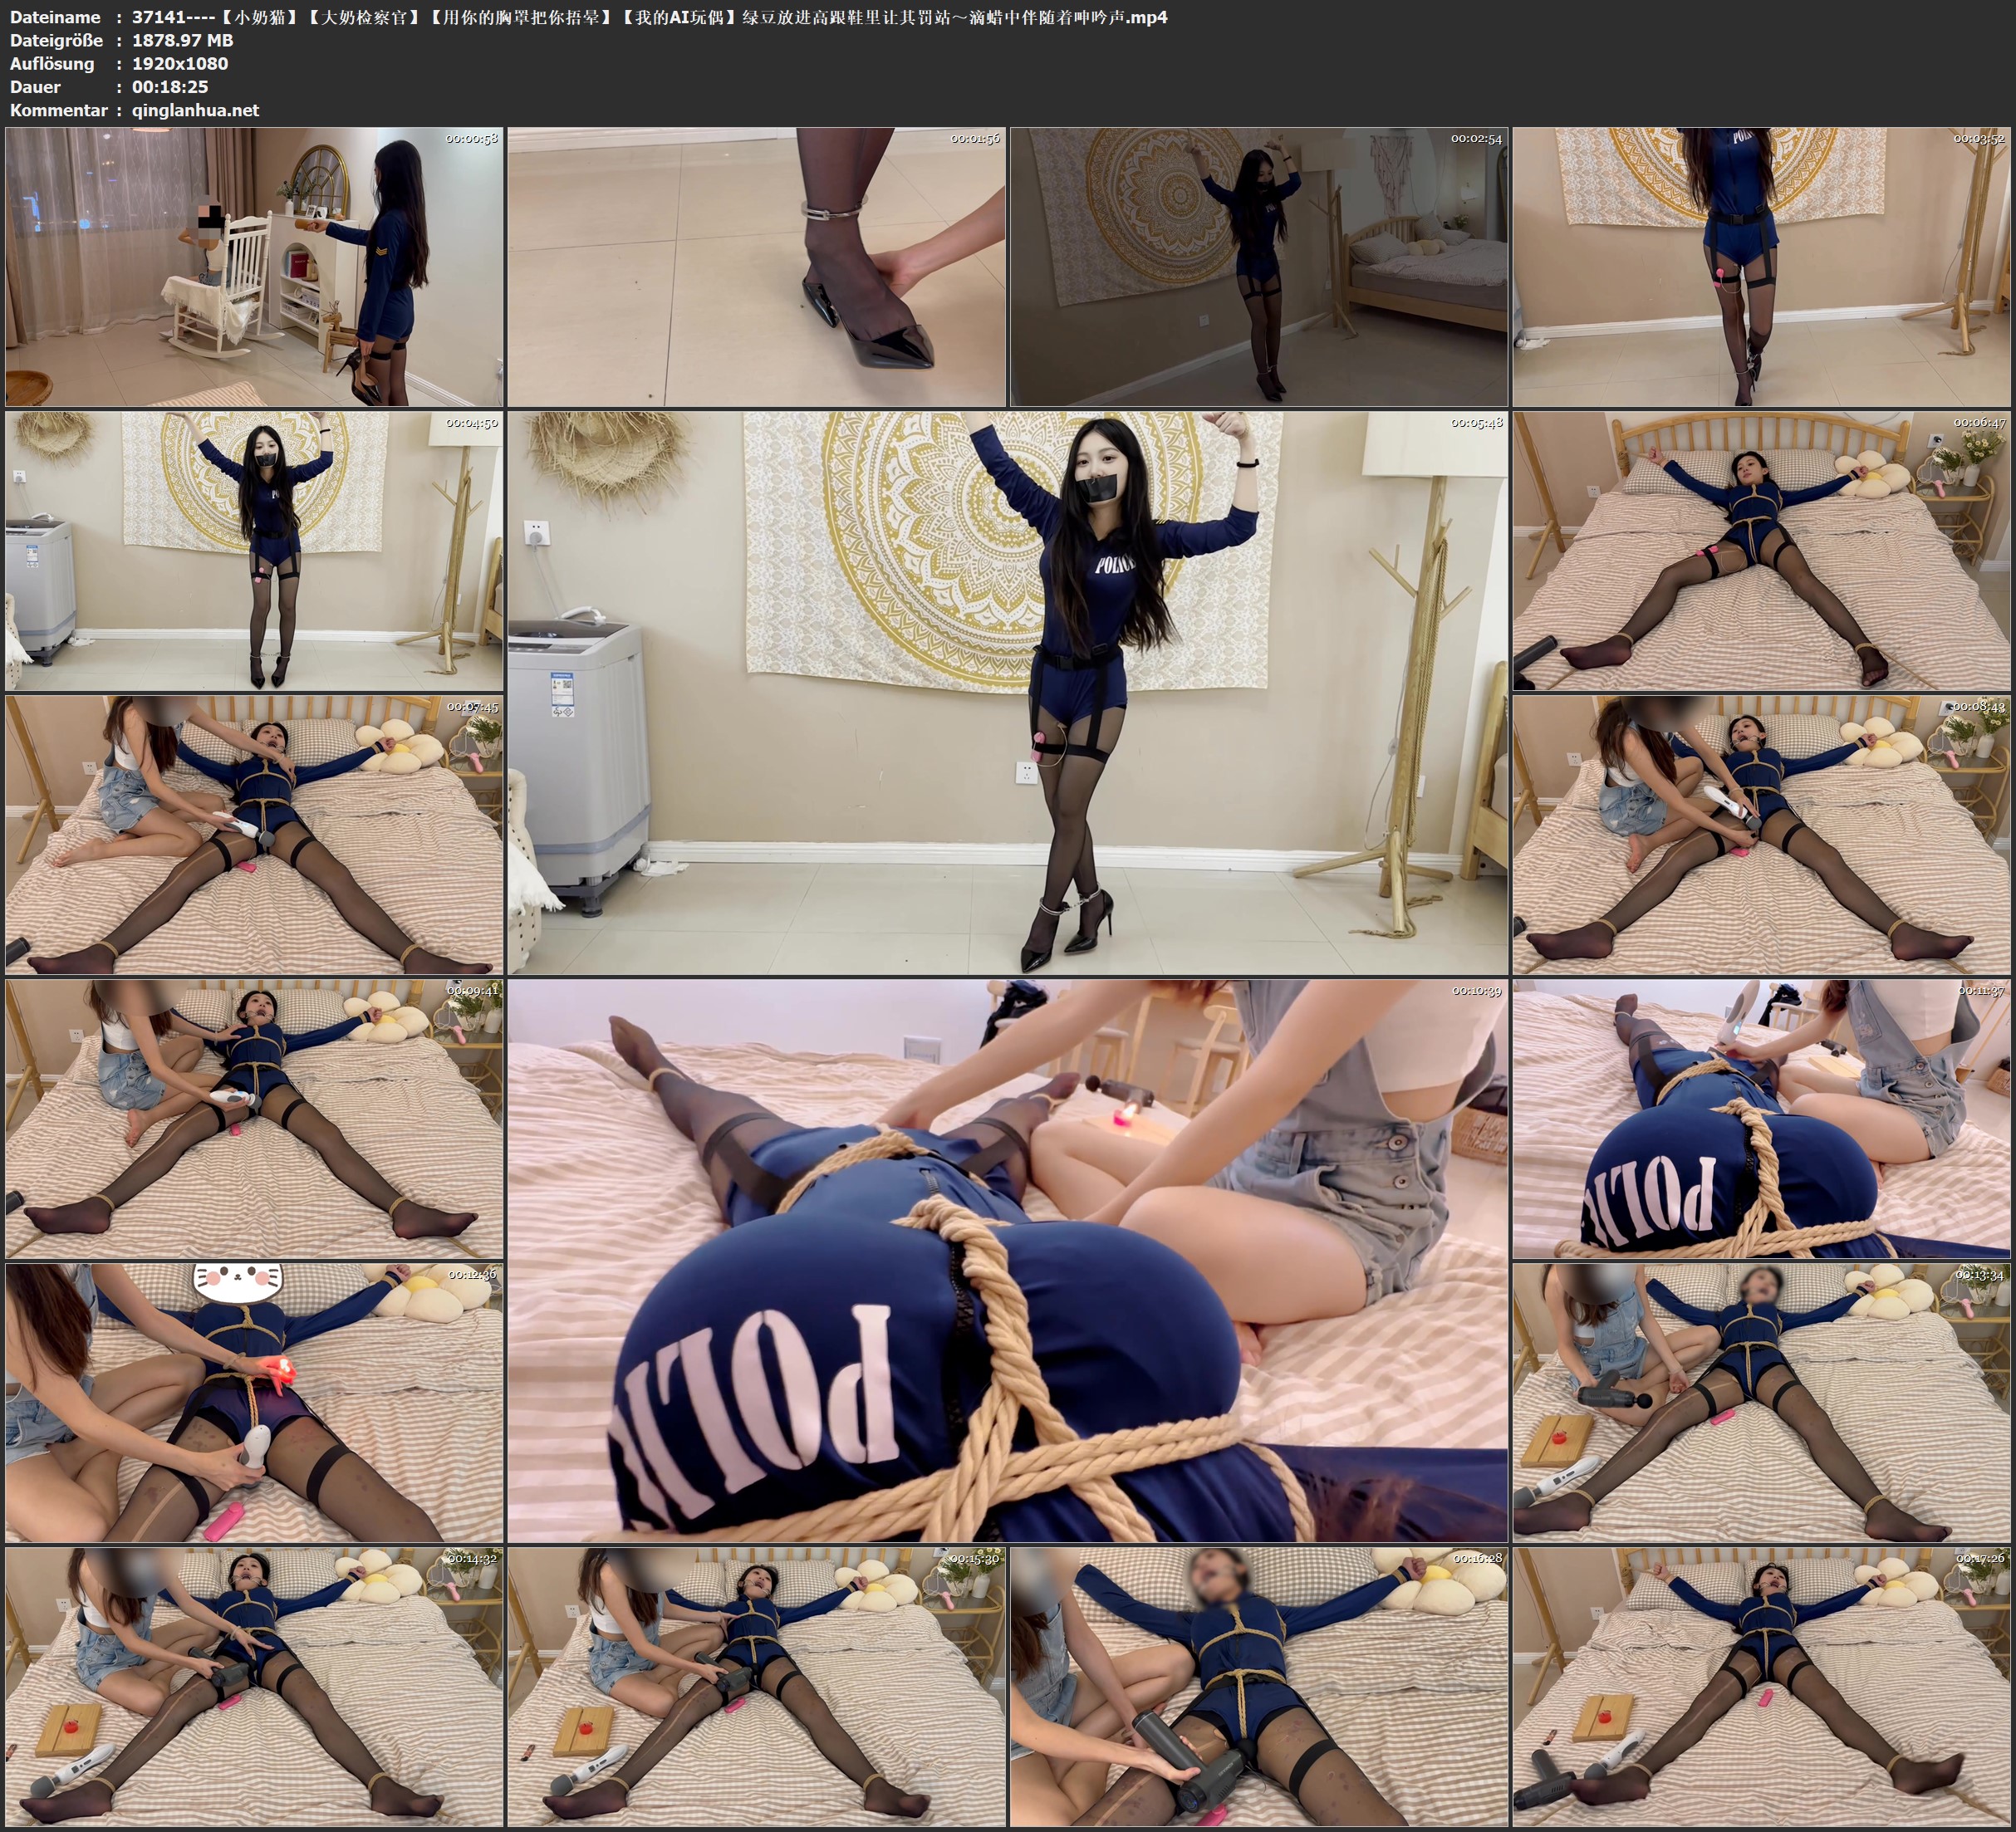The image size is (2016, 1832).
Task: Choose the frame at 00:16:28
Action: [x=1258, y=1686]
